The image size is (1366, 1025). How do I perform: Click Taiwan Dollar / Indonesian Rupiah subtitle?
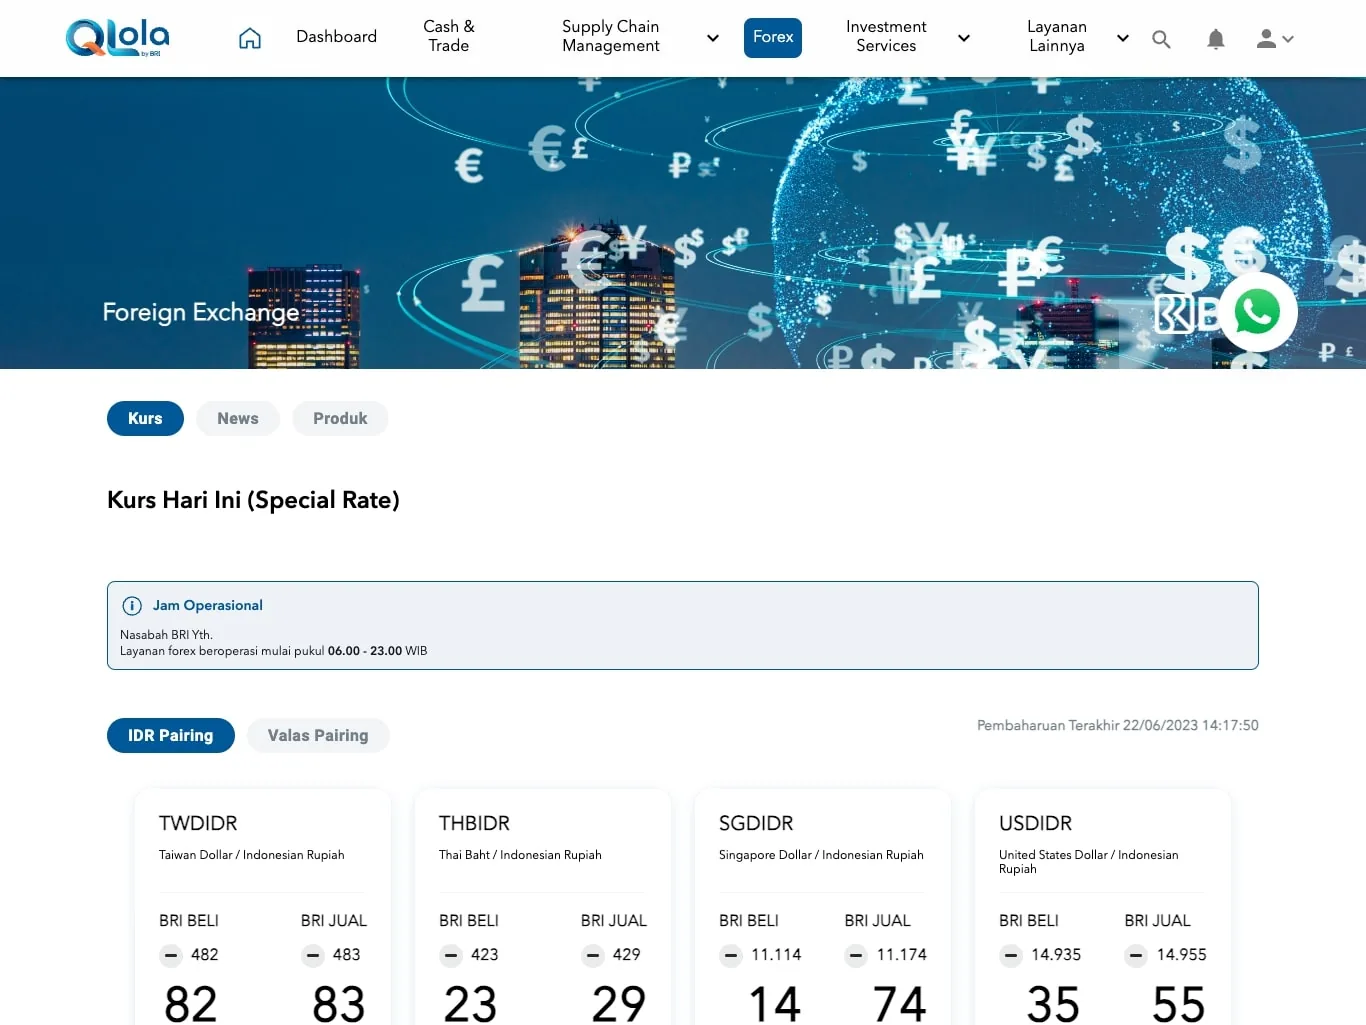pos(252,855)
